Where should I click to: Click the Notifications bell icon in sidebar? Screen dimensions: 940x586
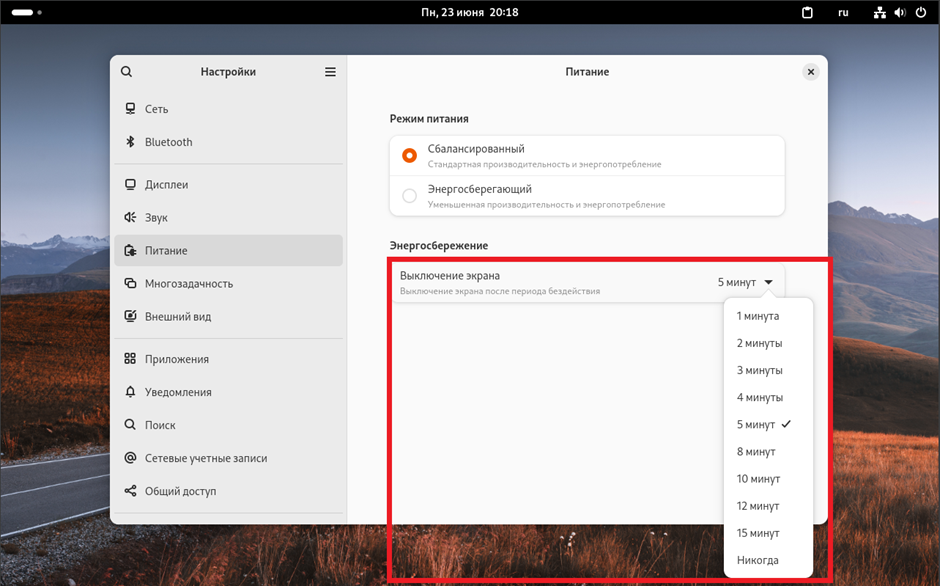[130, 392]
